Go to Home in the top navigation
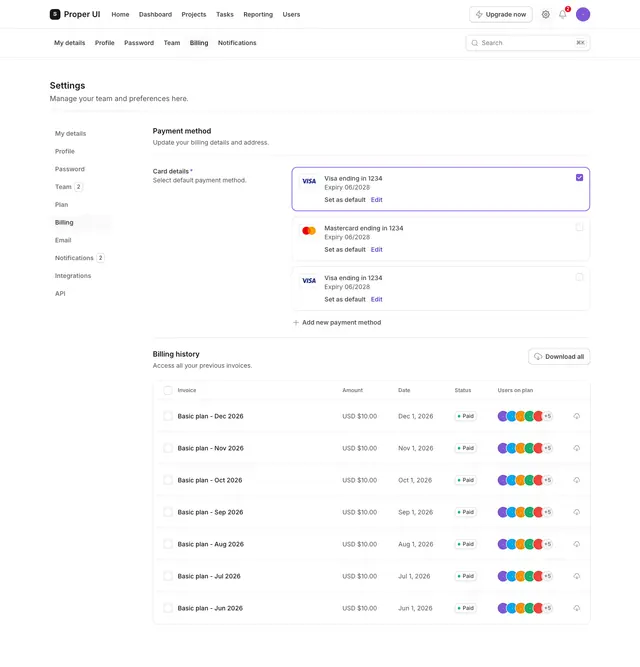640x667 pixels. click(x=120, y=14)
